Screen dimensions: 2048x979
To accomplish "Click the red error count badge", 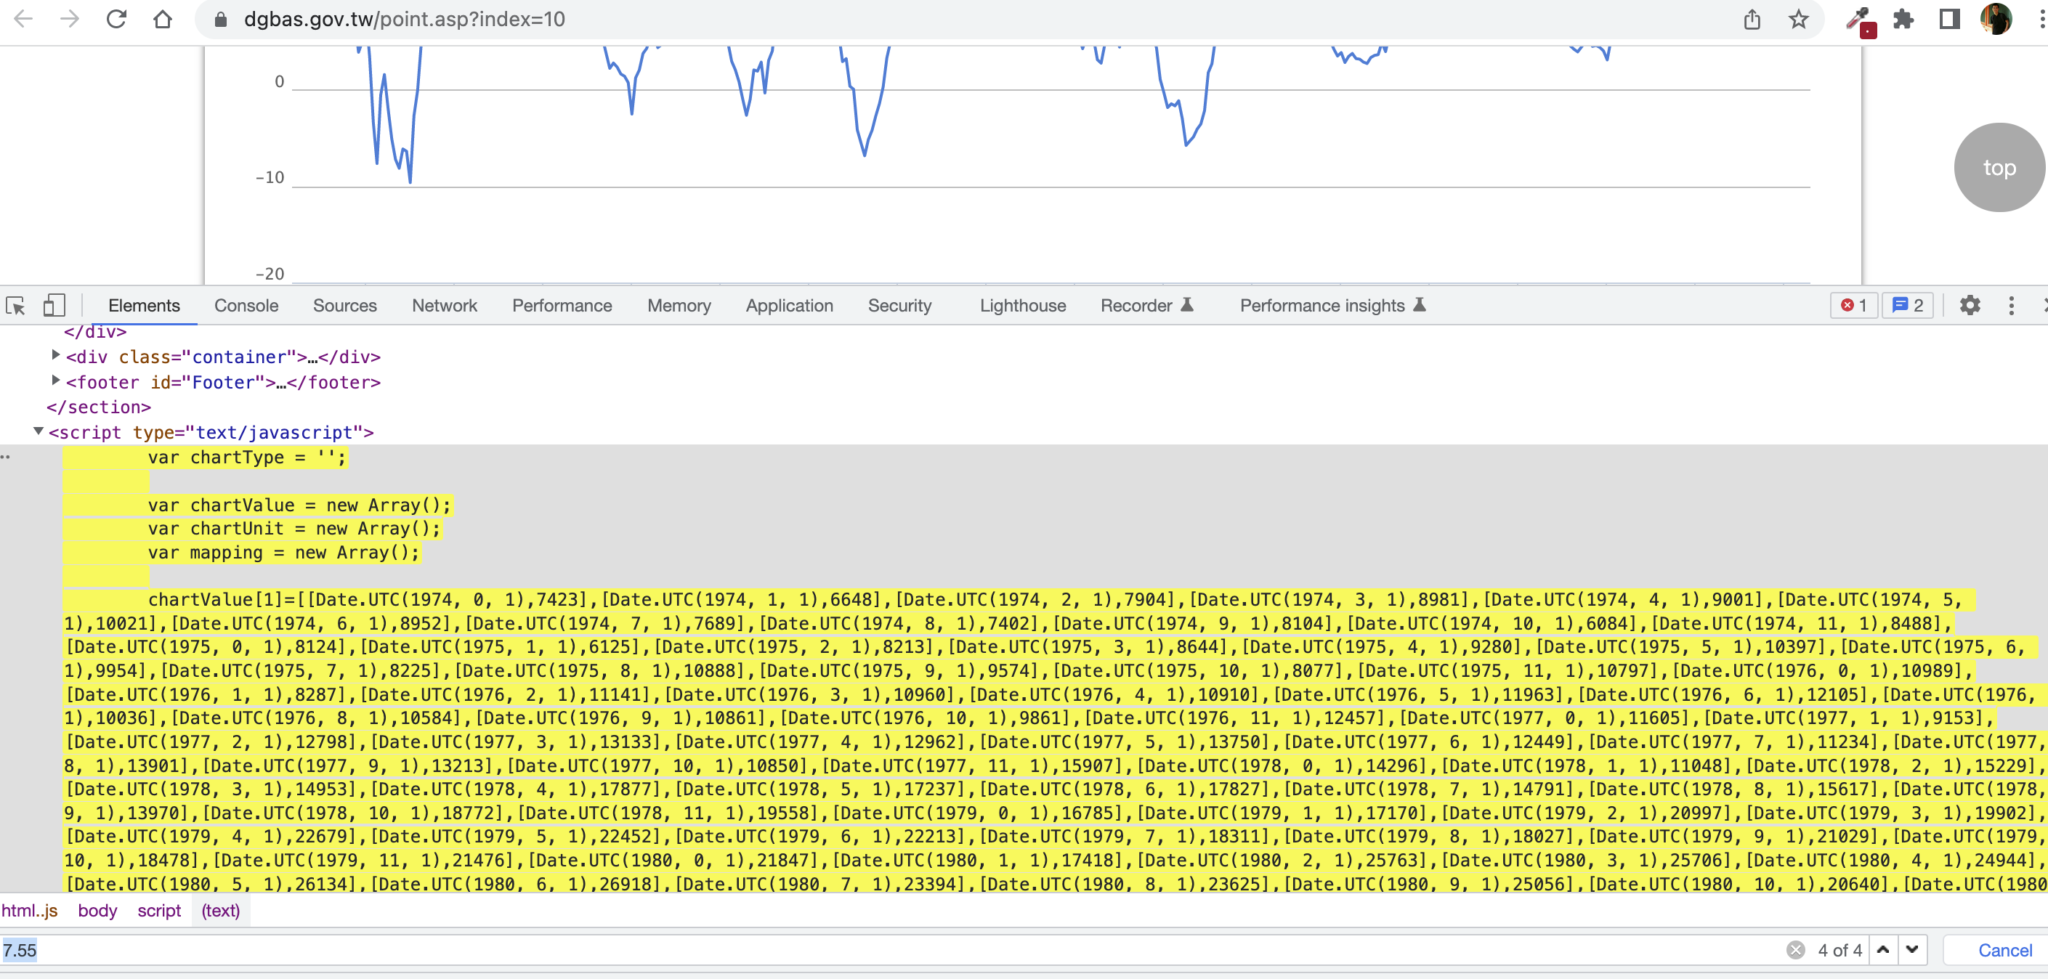I will [x=1853, y=306].
